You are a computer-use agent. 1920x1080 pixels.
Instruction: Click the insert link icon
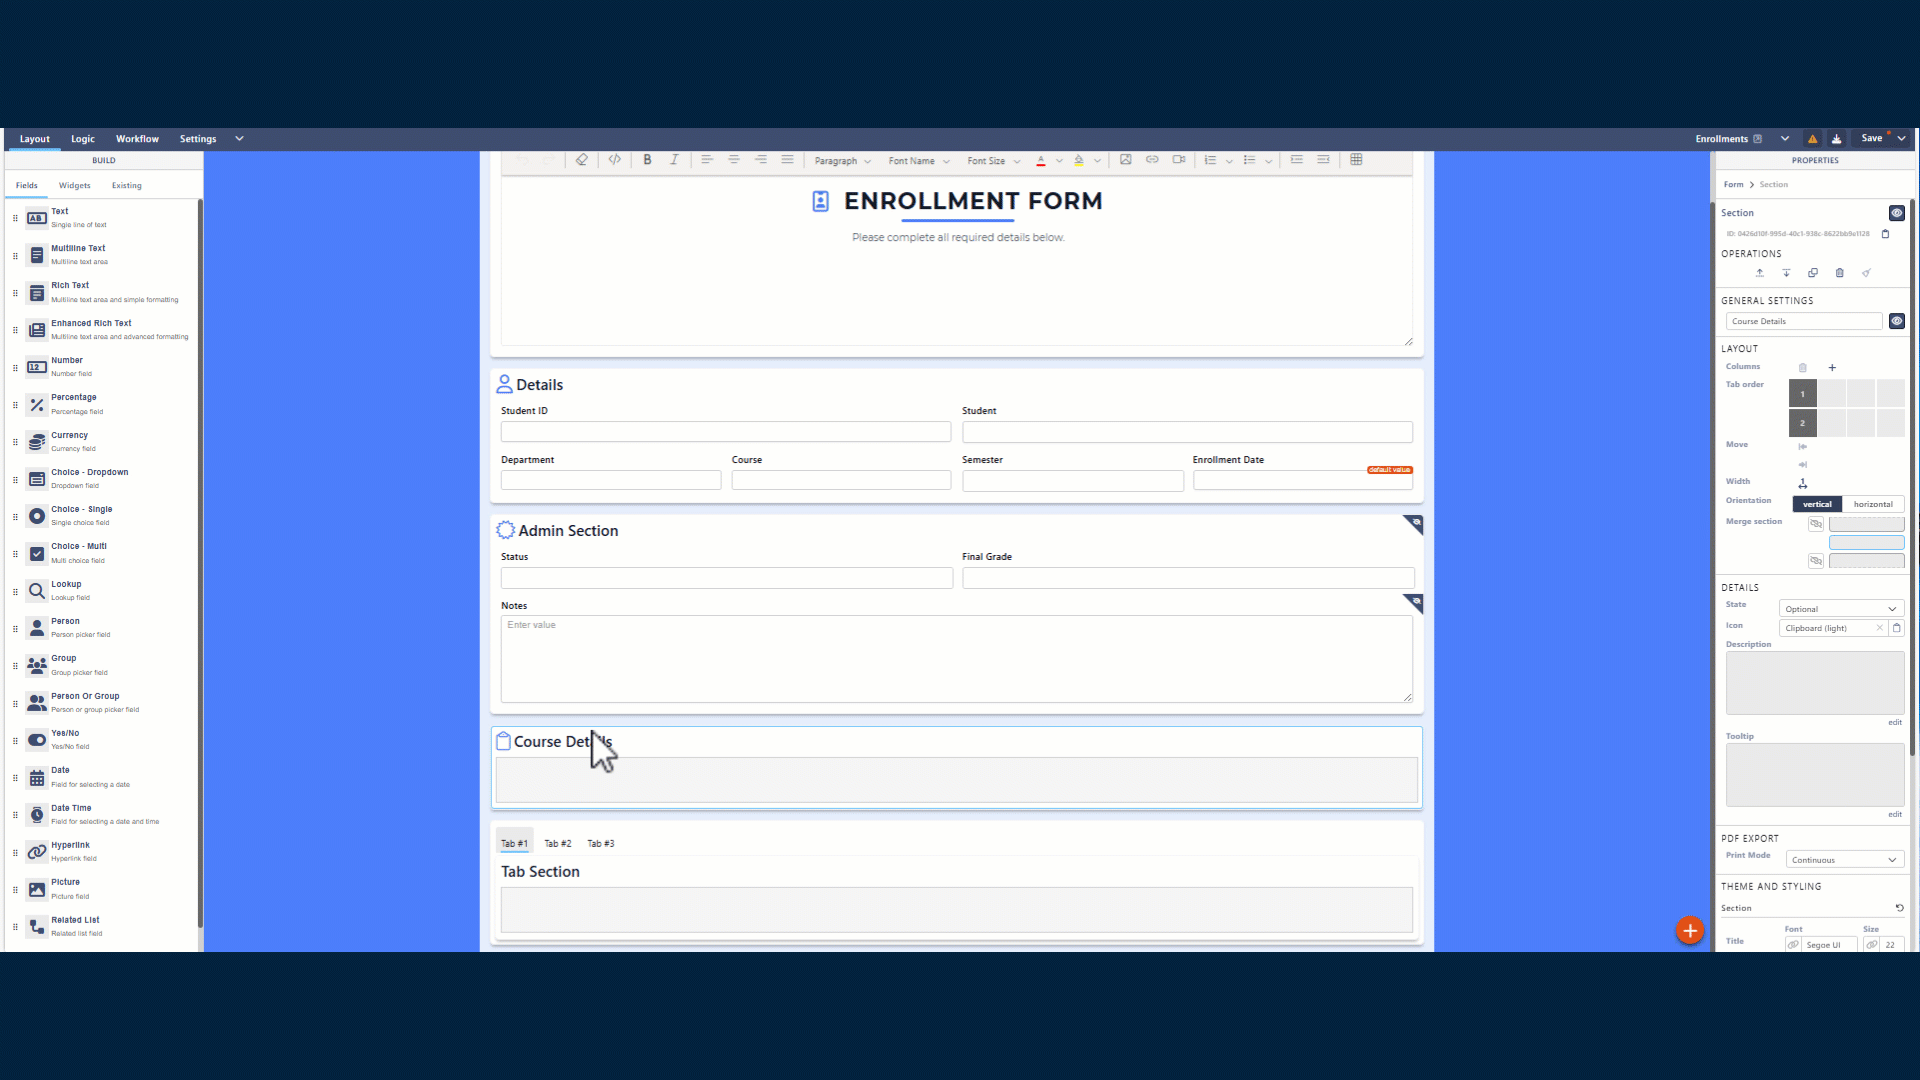(x=1152, y=160)
